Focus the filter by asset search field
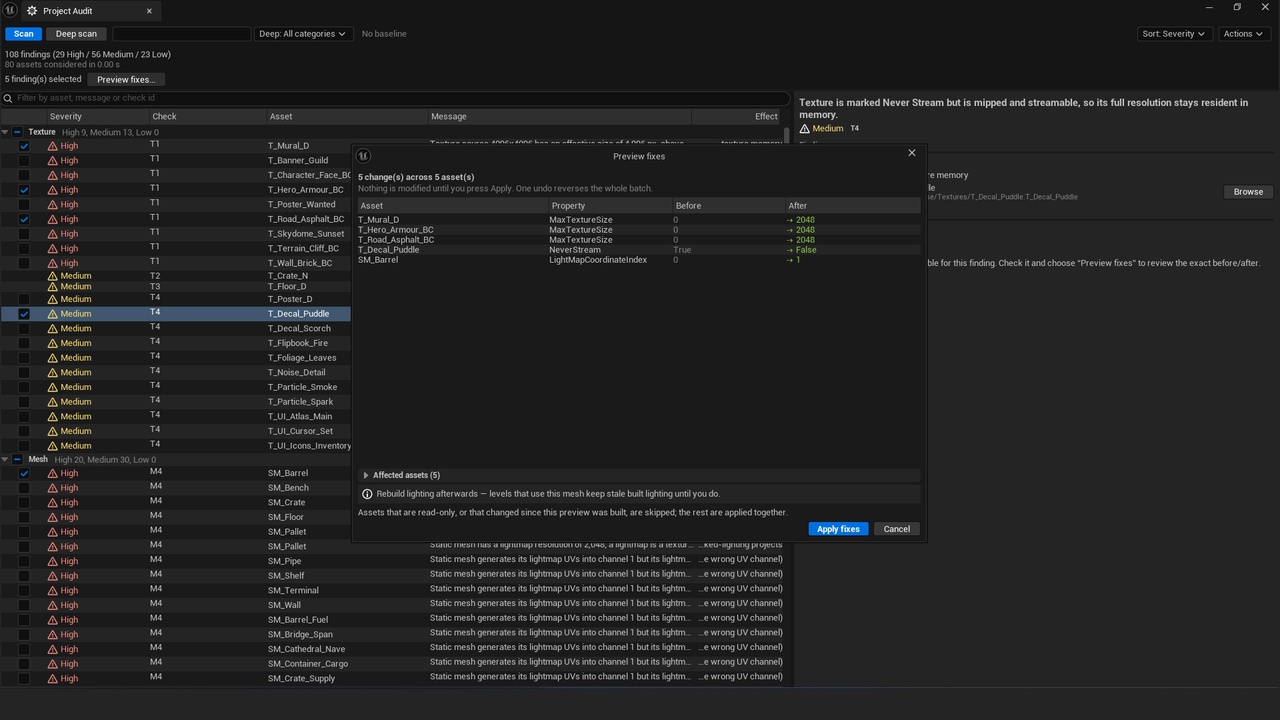This screenshot has width=1280, height=720. coord(396,98)
